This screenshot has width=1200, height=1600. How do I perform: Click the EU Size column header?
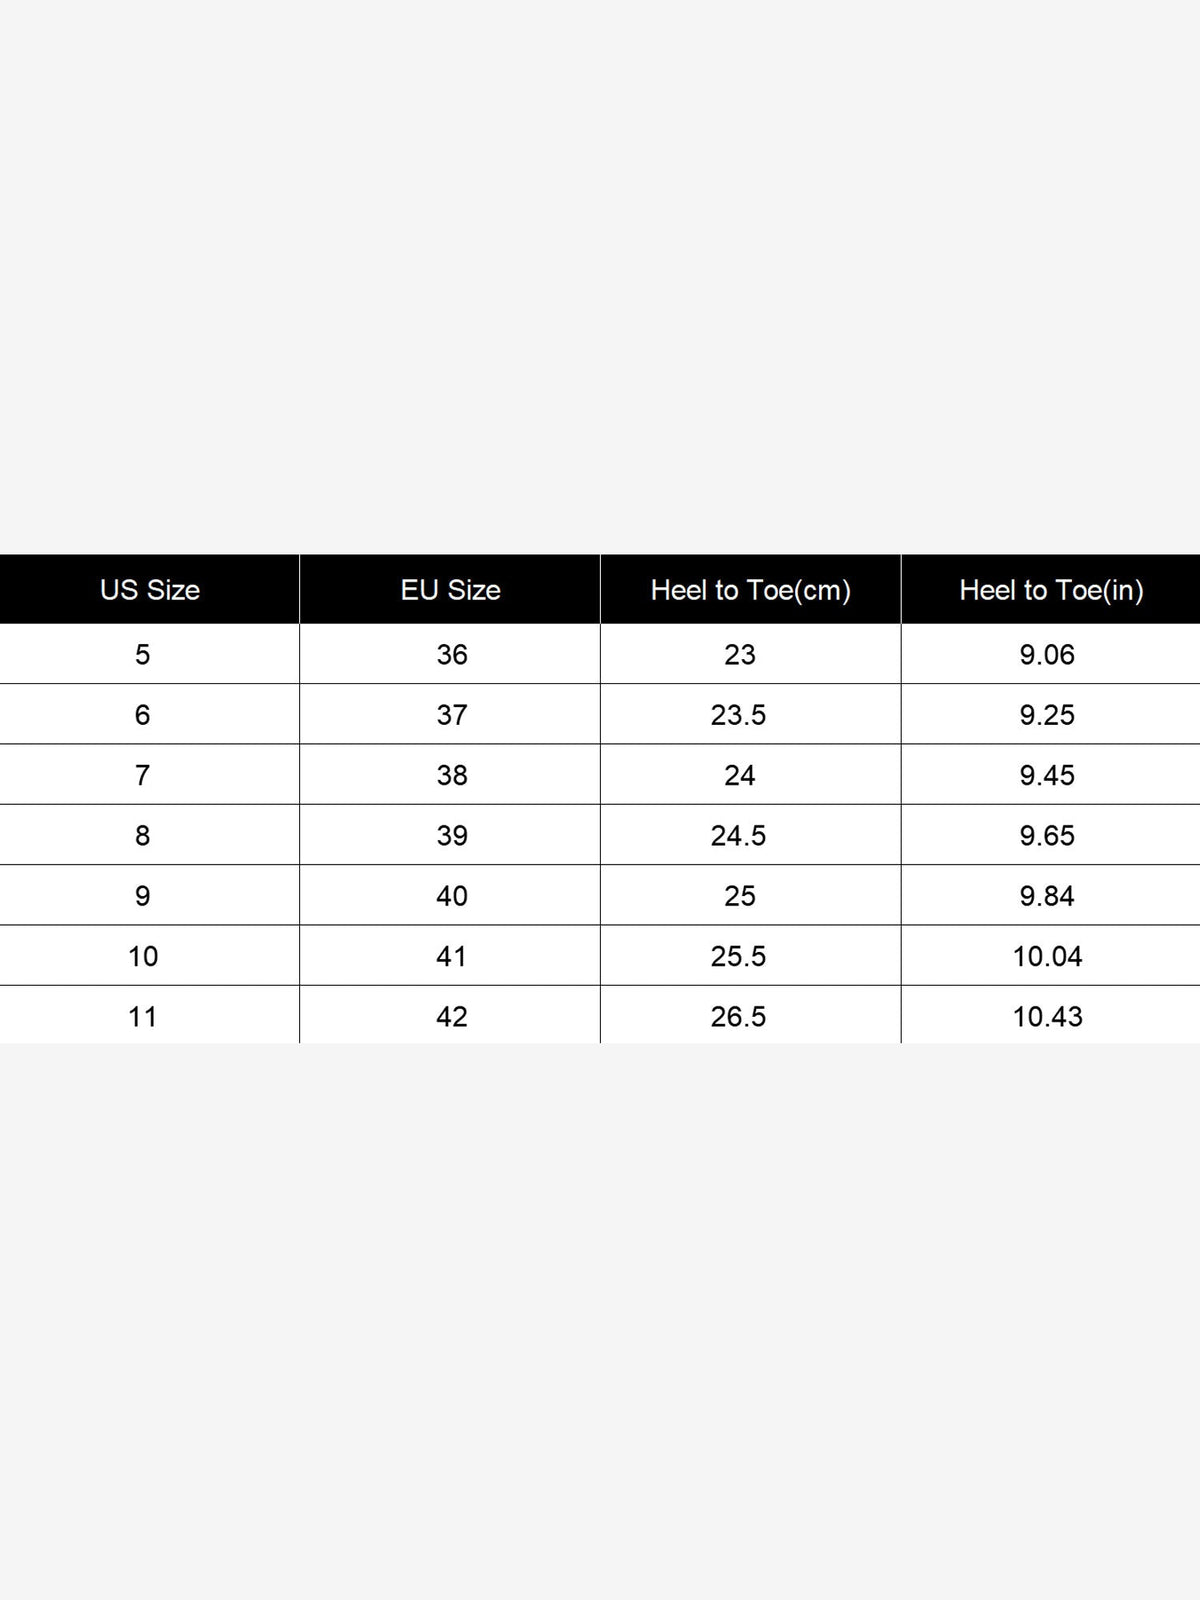pos(450,590)
